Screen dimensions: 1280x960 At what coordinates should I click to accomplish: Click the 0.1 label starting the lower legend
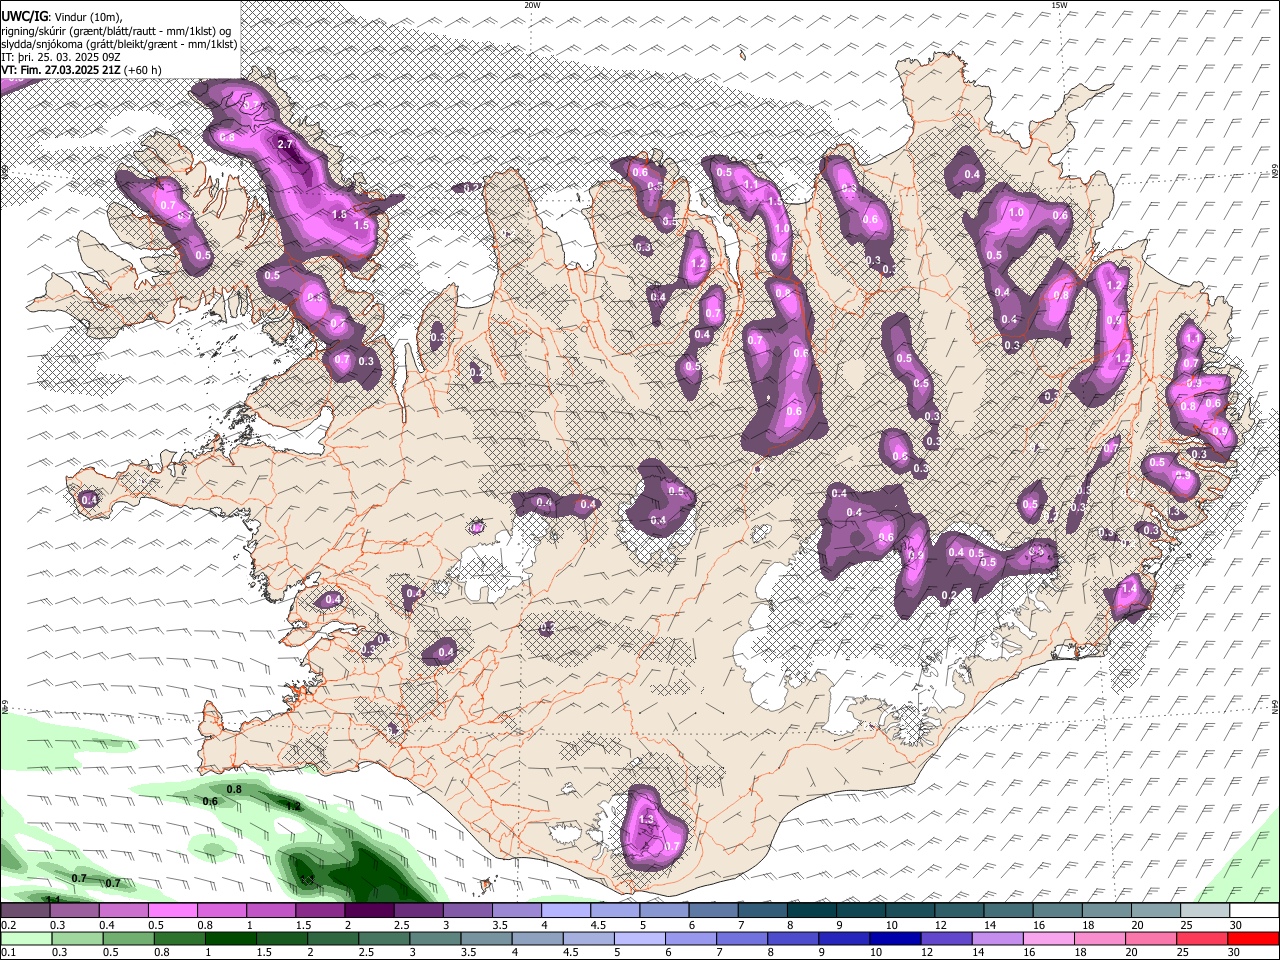[x=8, y=952]
